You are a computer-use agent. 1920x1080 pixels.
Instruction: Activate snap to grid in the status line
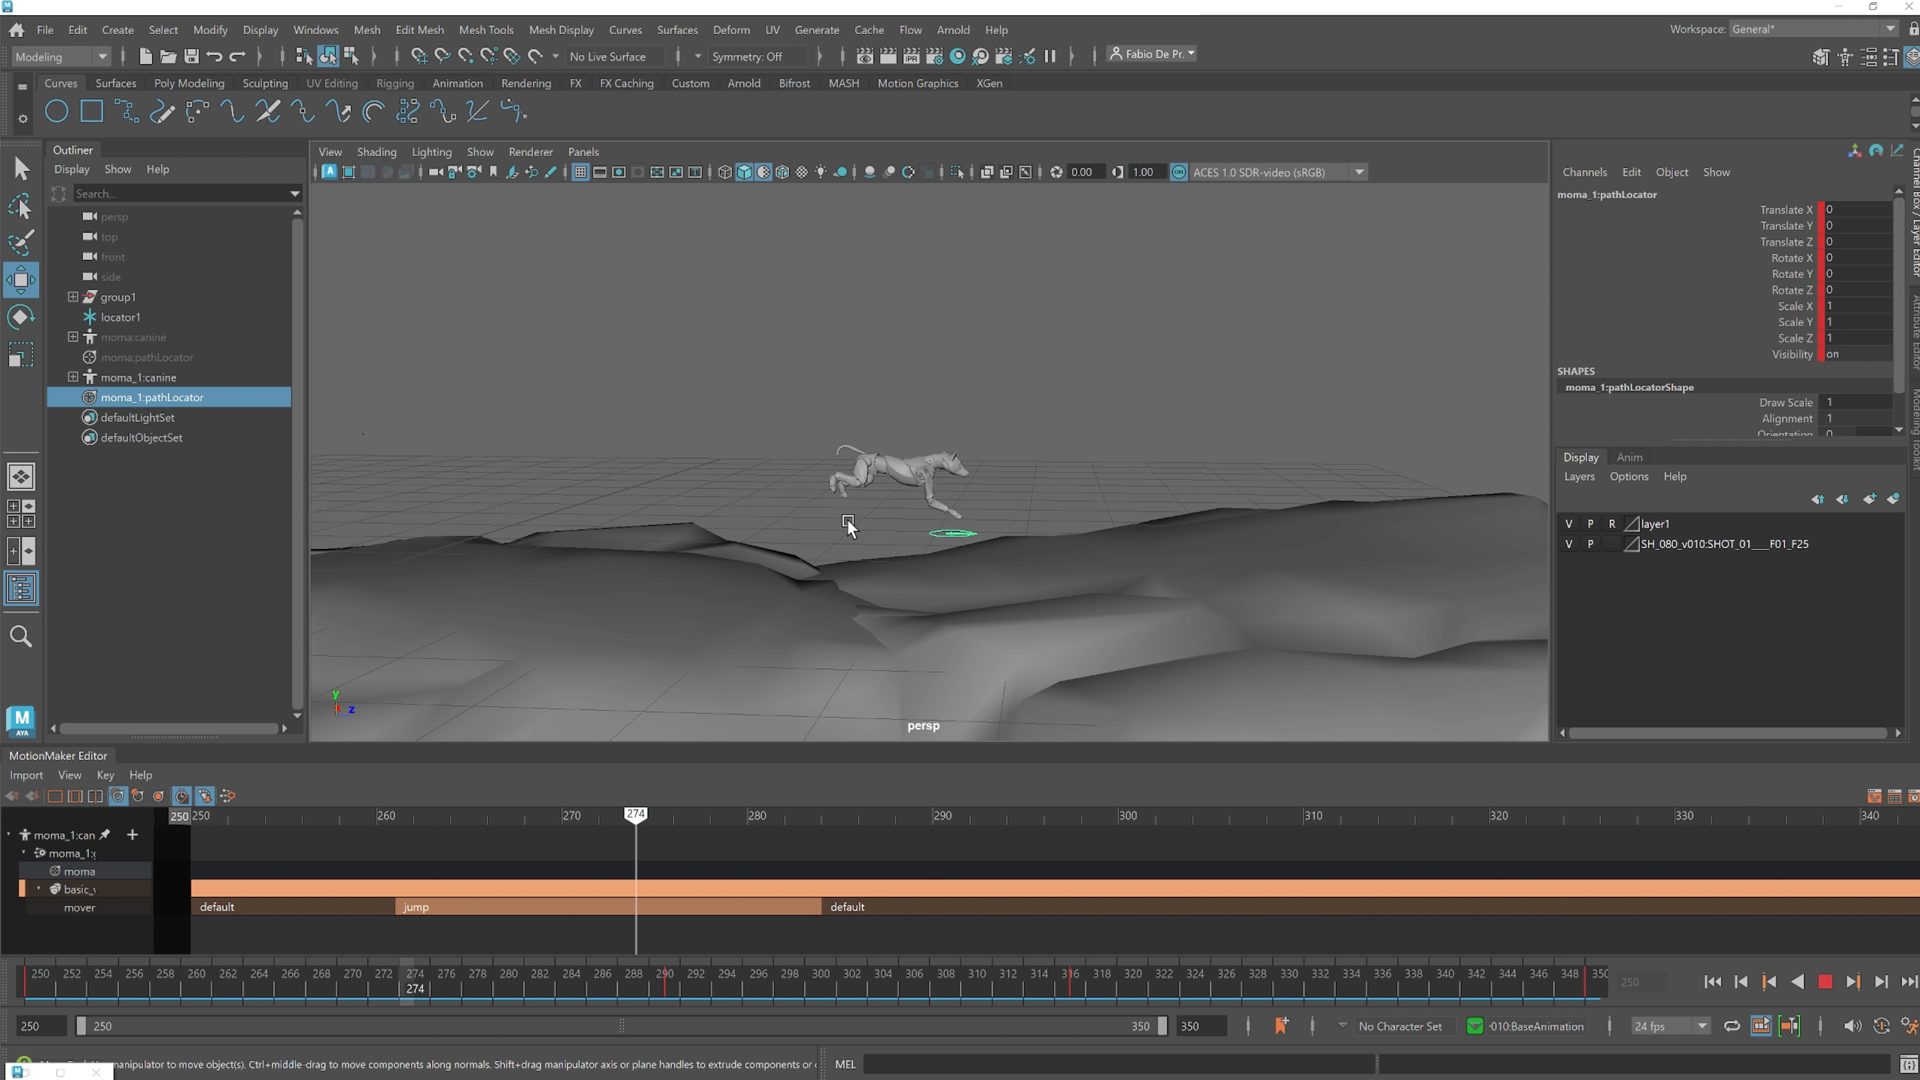click(418, 56)
